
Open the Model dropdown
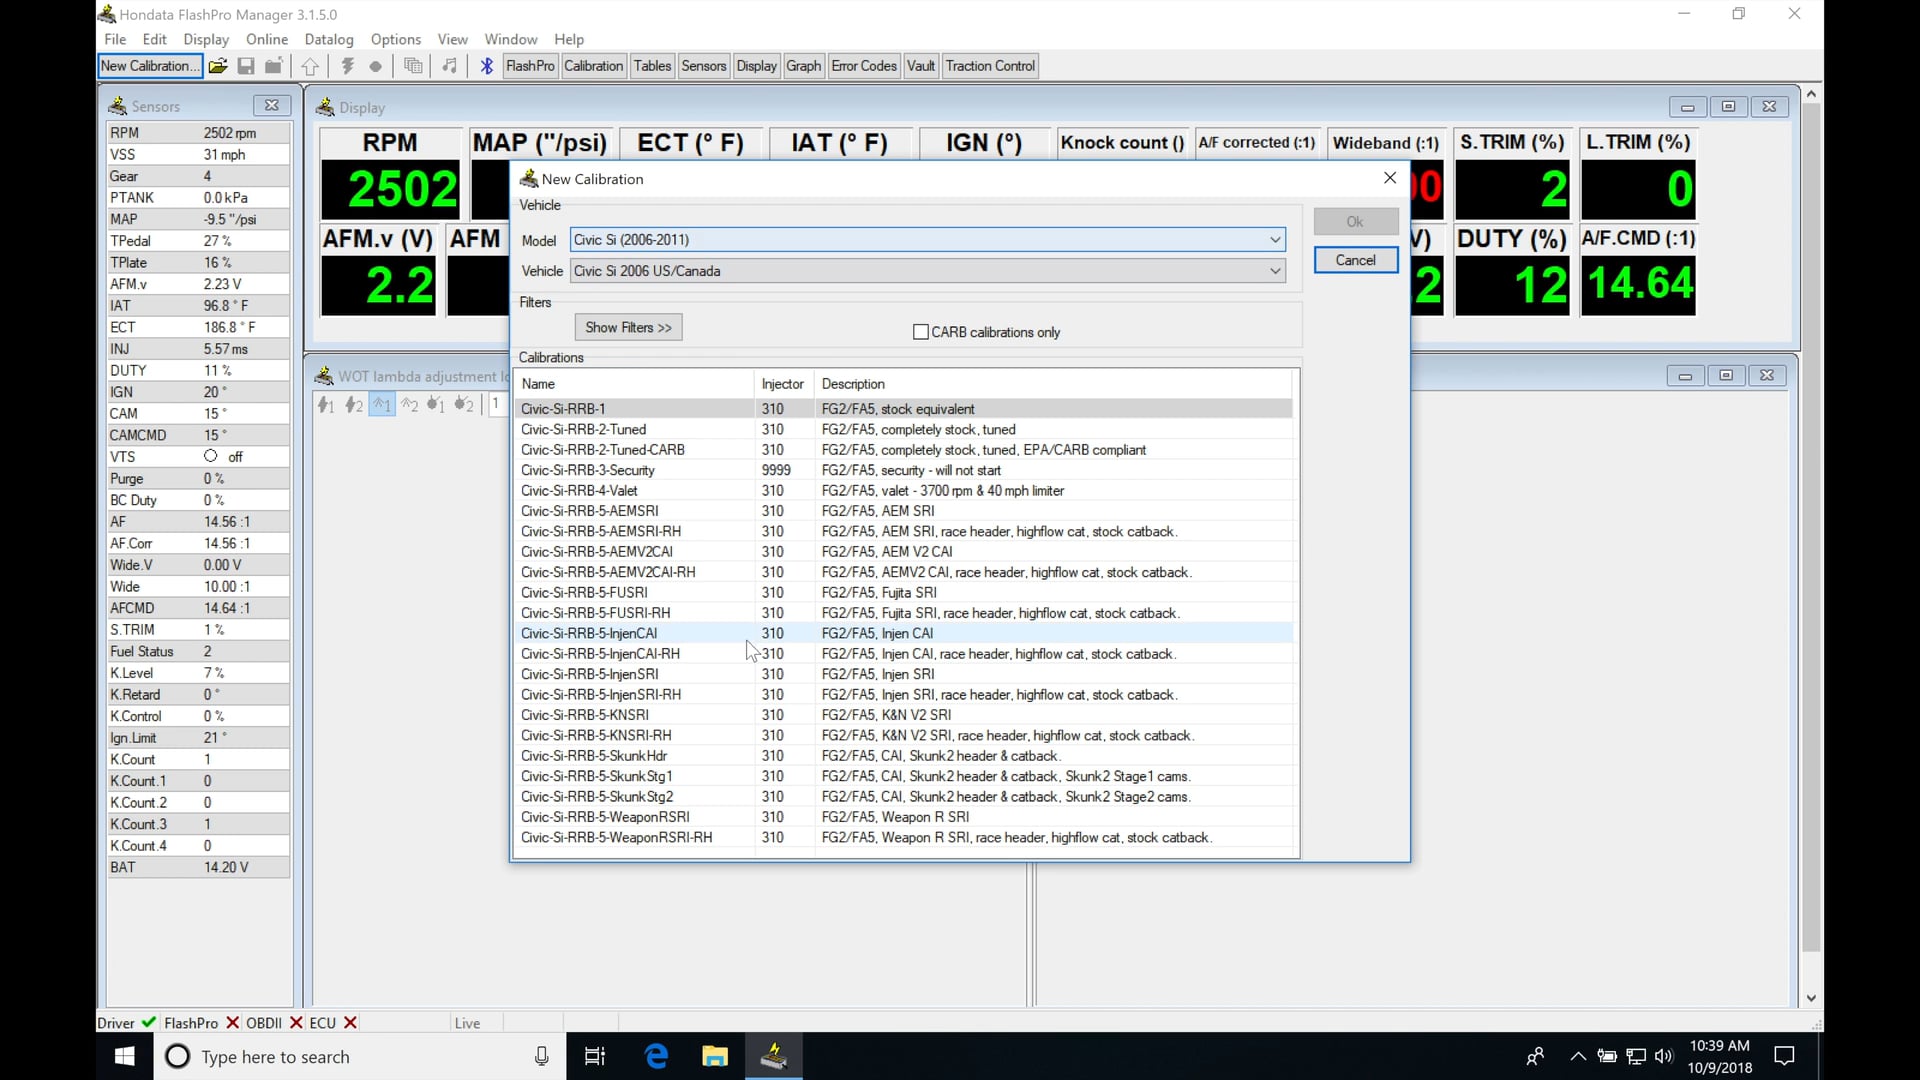click(x=1274, y=239)
